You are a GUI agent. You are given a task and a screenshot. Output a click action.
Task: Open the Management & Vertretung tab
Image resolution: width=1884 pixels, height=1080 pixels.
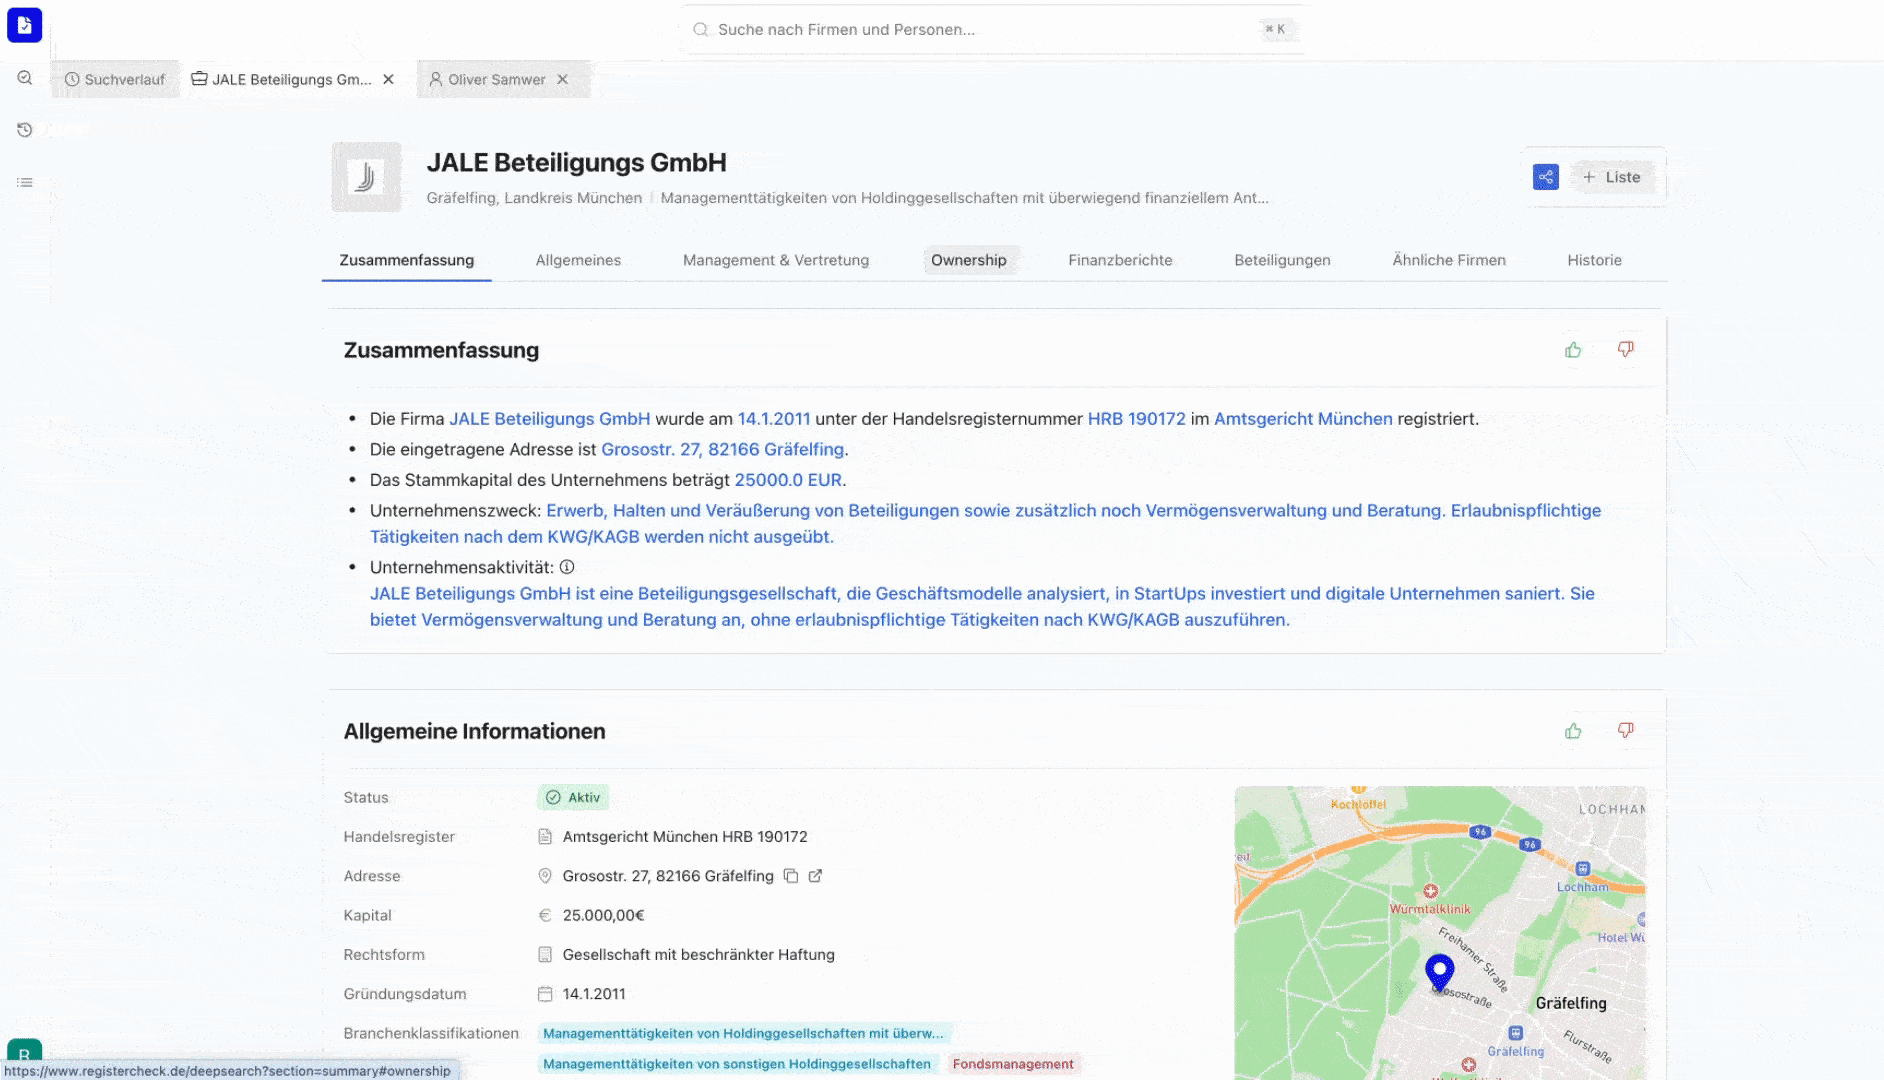[776, 260]
